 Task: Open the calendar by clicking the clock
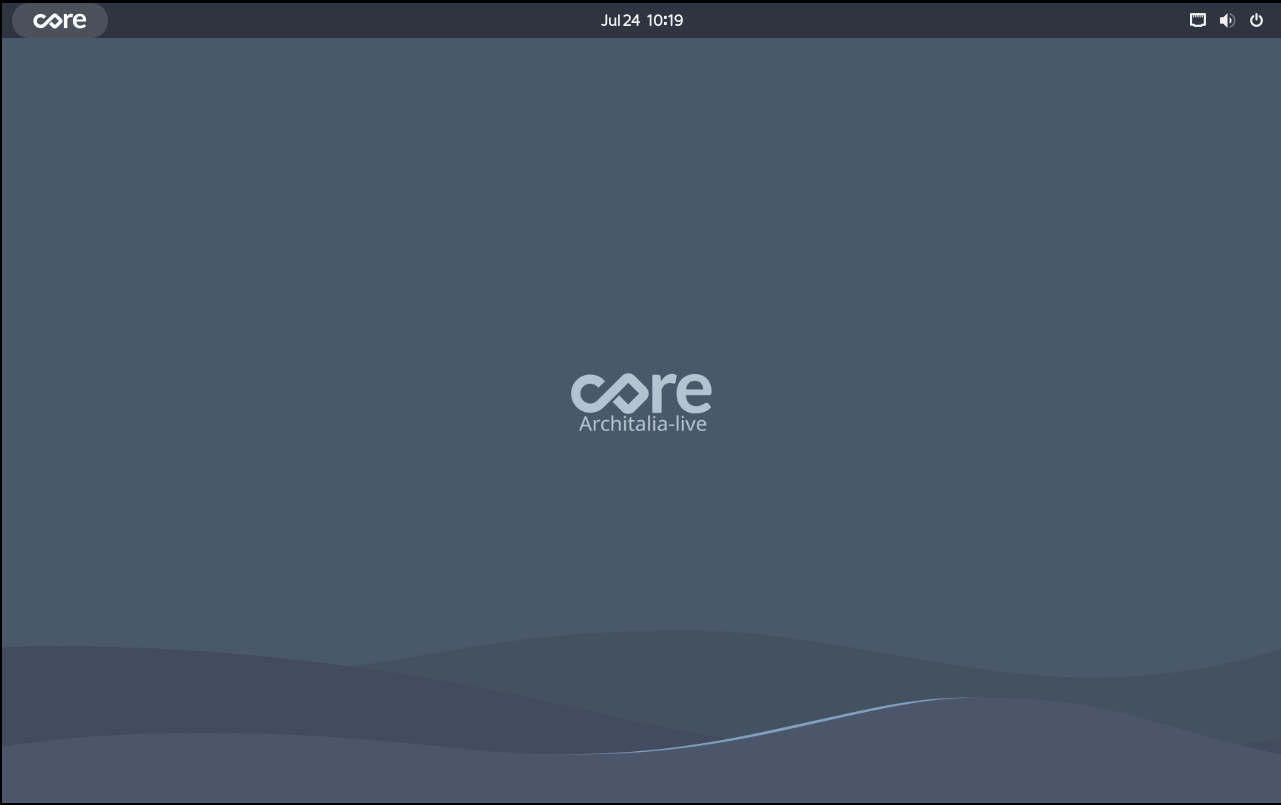pyautogui.click(x=641, y=20)
